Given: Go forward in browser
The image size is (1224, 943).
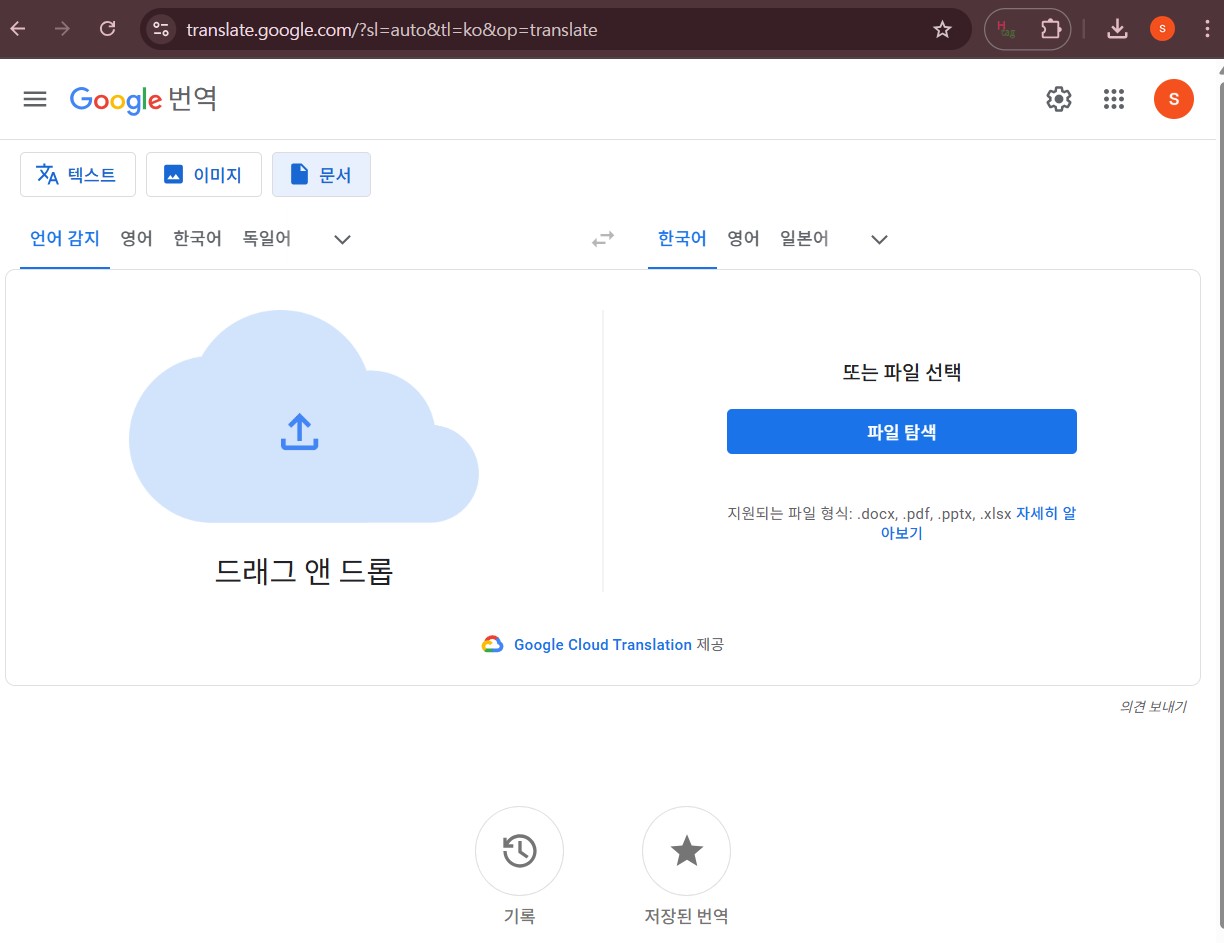Looking at the screenshot, I should coord(63,29).
